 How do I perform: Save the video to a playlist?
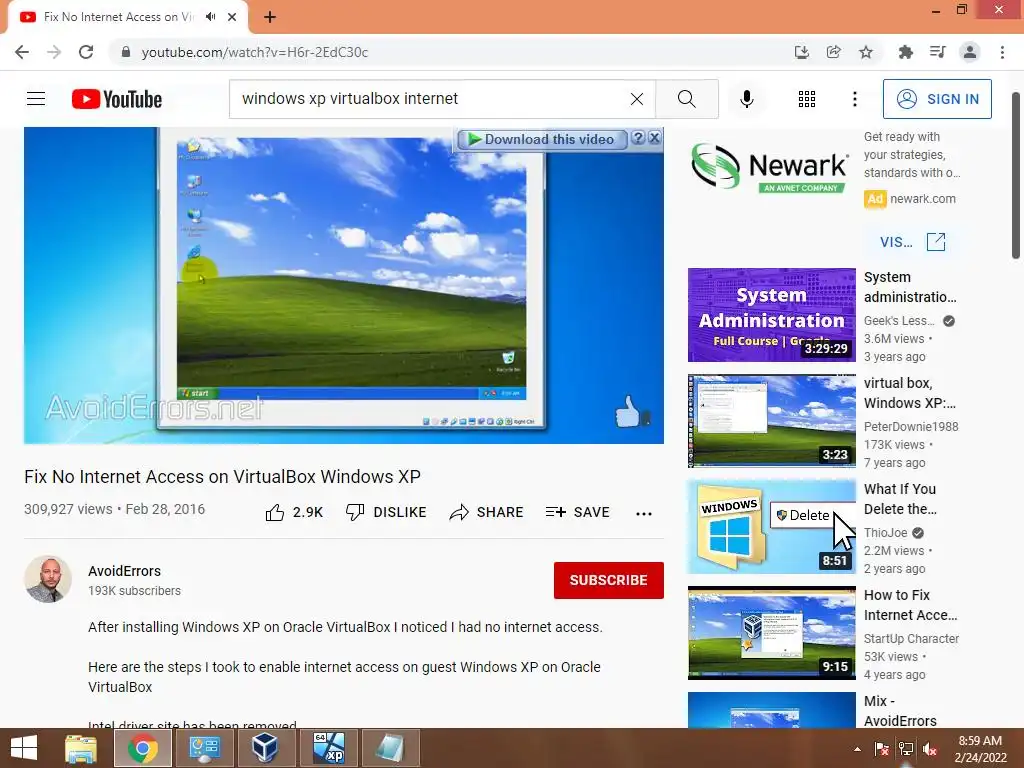point(577,513)
